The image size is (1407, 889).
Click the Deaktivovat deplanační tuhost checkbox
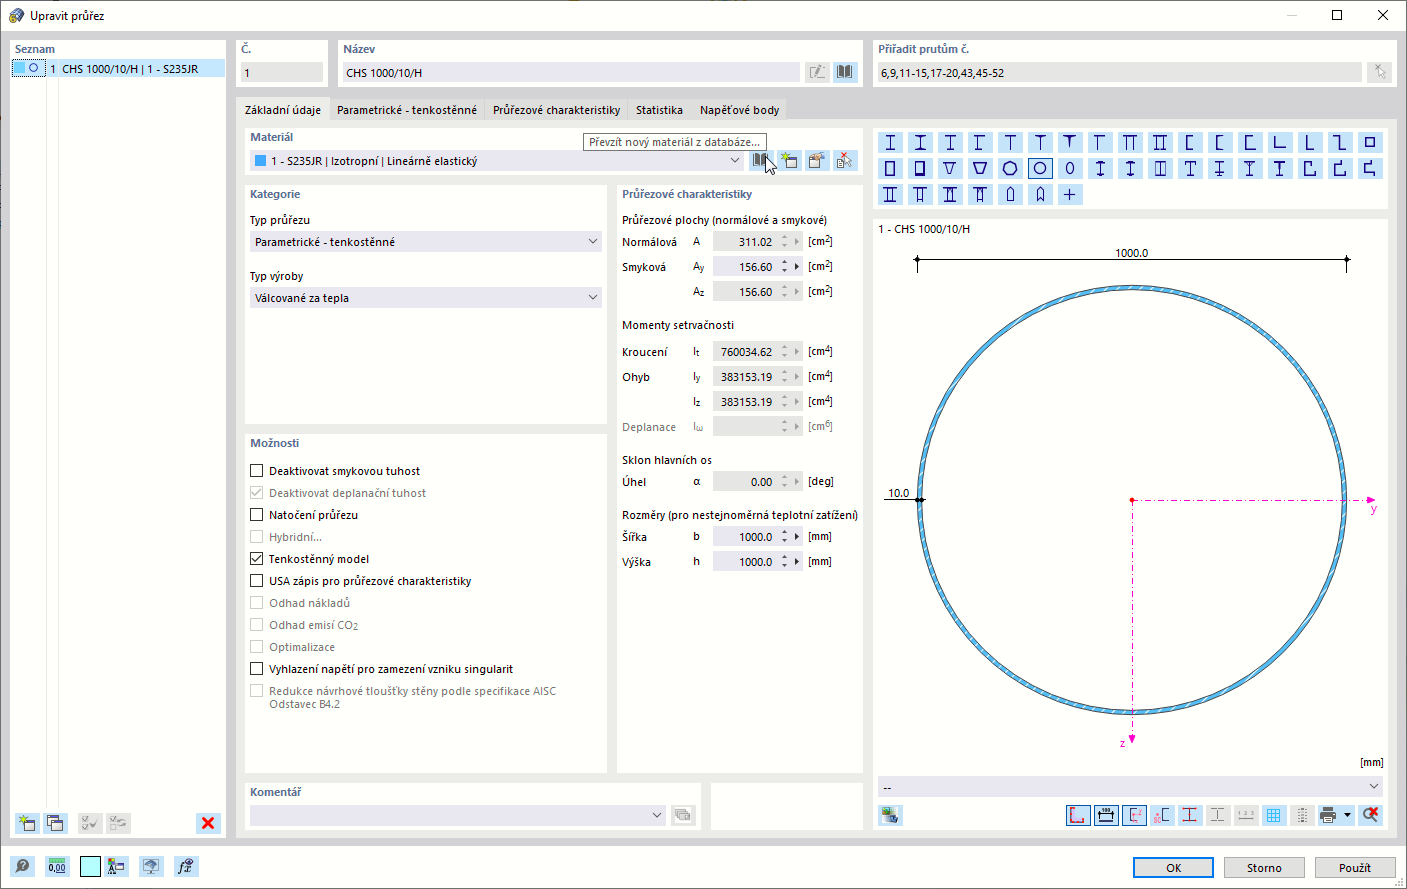coord(257,493)
